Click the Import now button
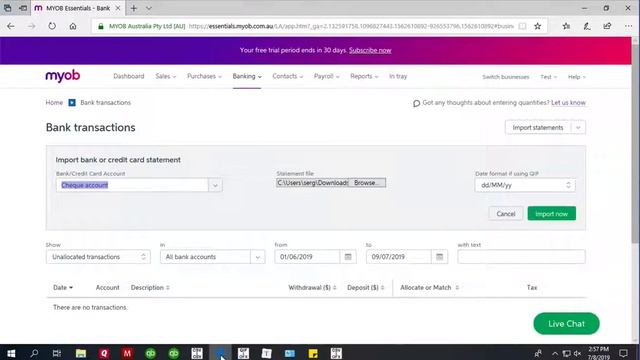This screenshot has width=640, height=360. [551, 213]
